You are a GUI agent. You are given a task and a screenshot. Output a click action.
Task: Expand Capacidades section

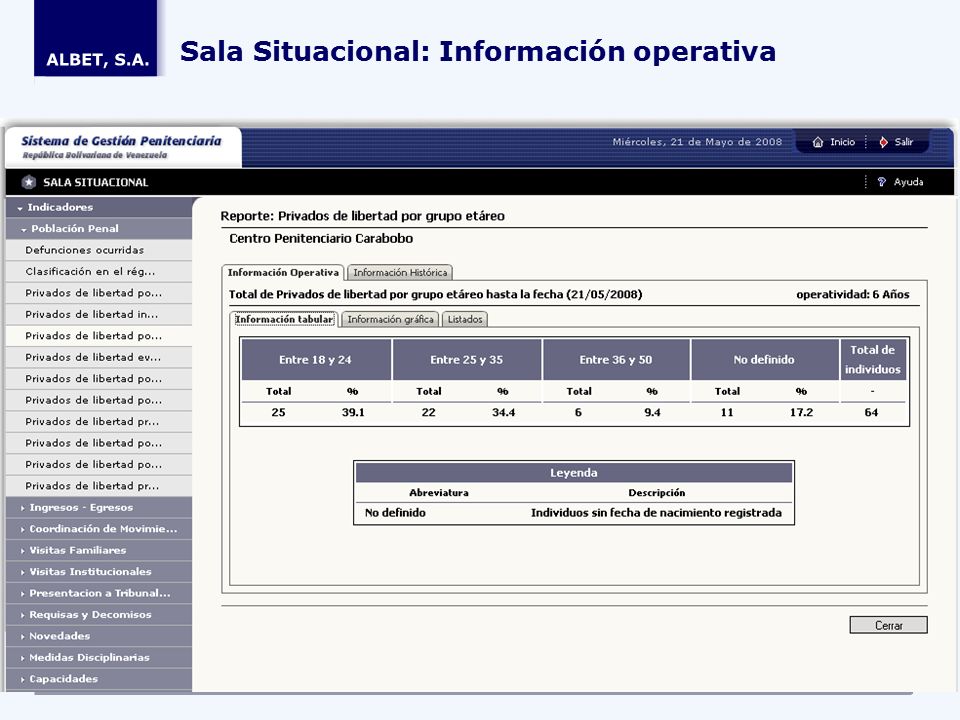99,679
